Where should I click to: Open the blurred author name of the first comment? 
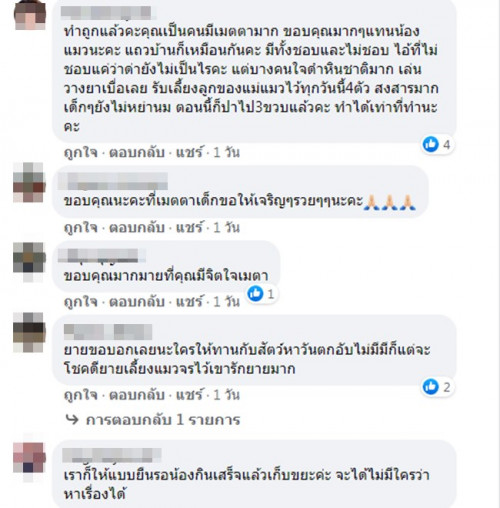pos(107,13)
